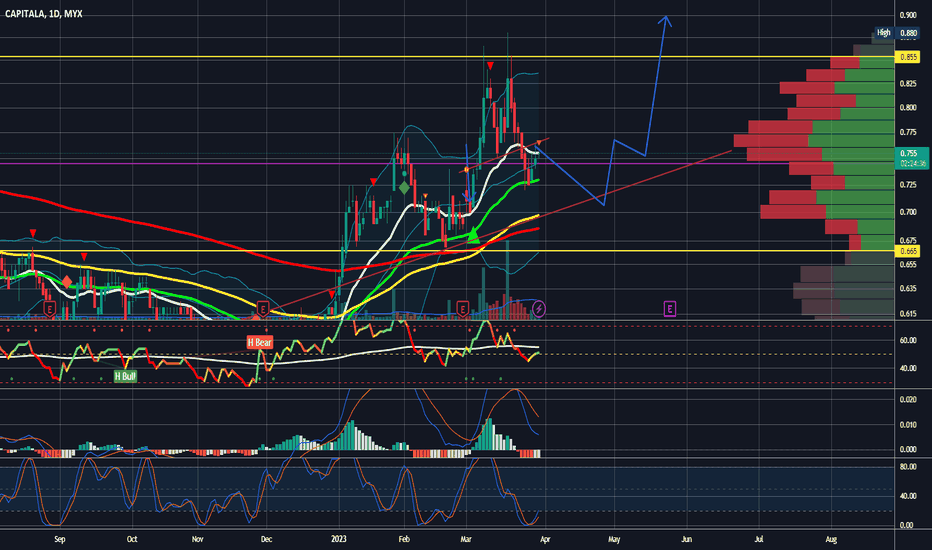Click the 80.00 stochastic scale value
Image resolution: width=932 pixels, height=550 pixels.
[908, 467]
